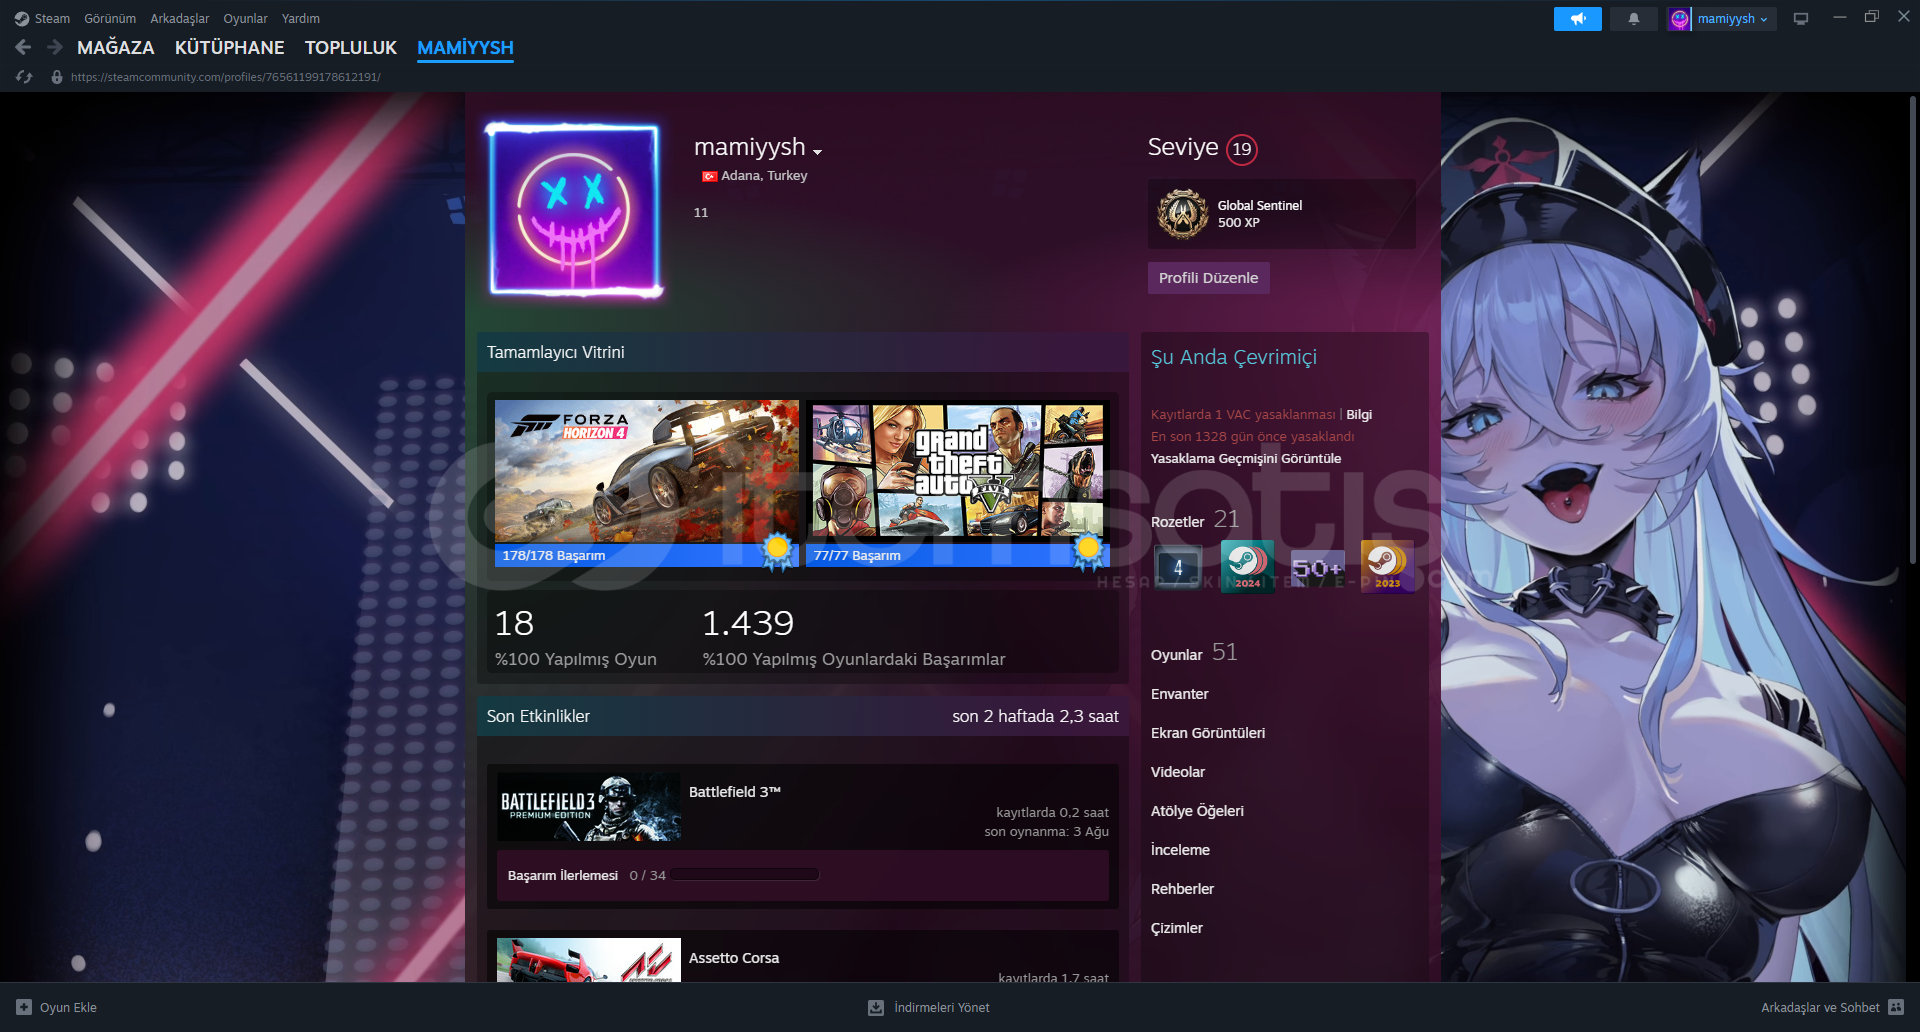Click the Oyun Ekle label
Image resolution: width=1920 pixels, height=1032 pixels.
tap(68, 1007)
